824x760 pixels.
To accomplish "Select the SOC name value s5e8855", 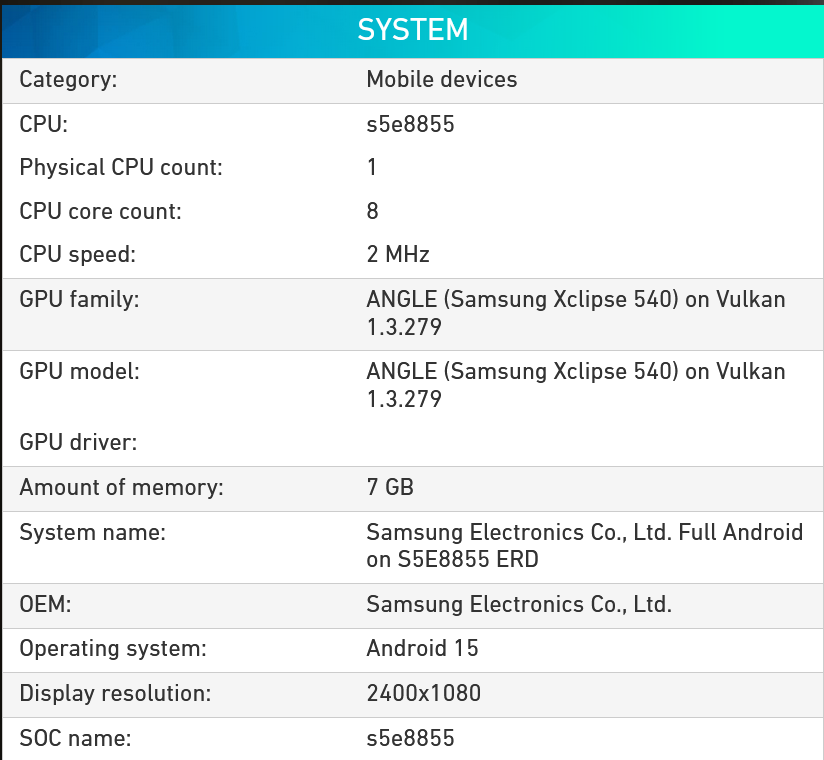I will (x=410, y=738).
